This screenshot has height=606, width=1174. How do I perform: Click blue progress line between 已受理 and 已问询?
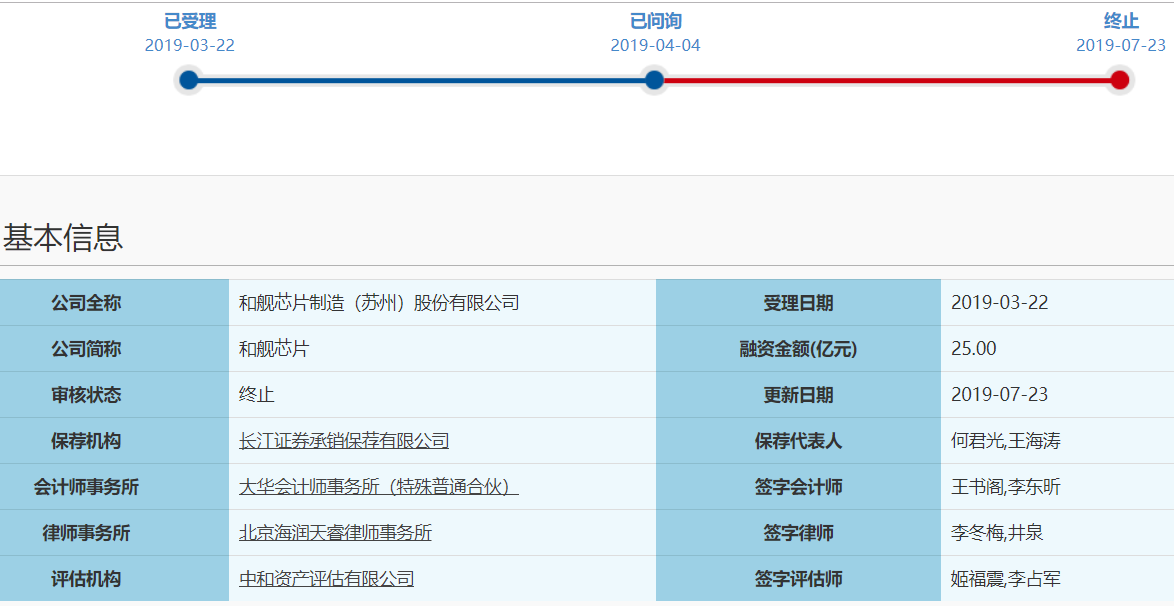tap(422, 80)
